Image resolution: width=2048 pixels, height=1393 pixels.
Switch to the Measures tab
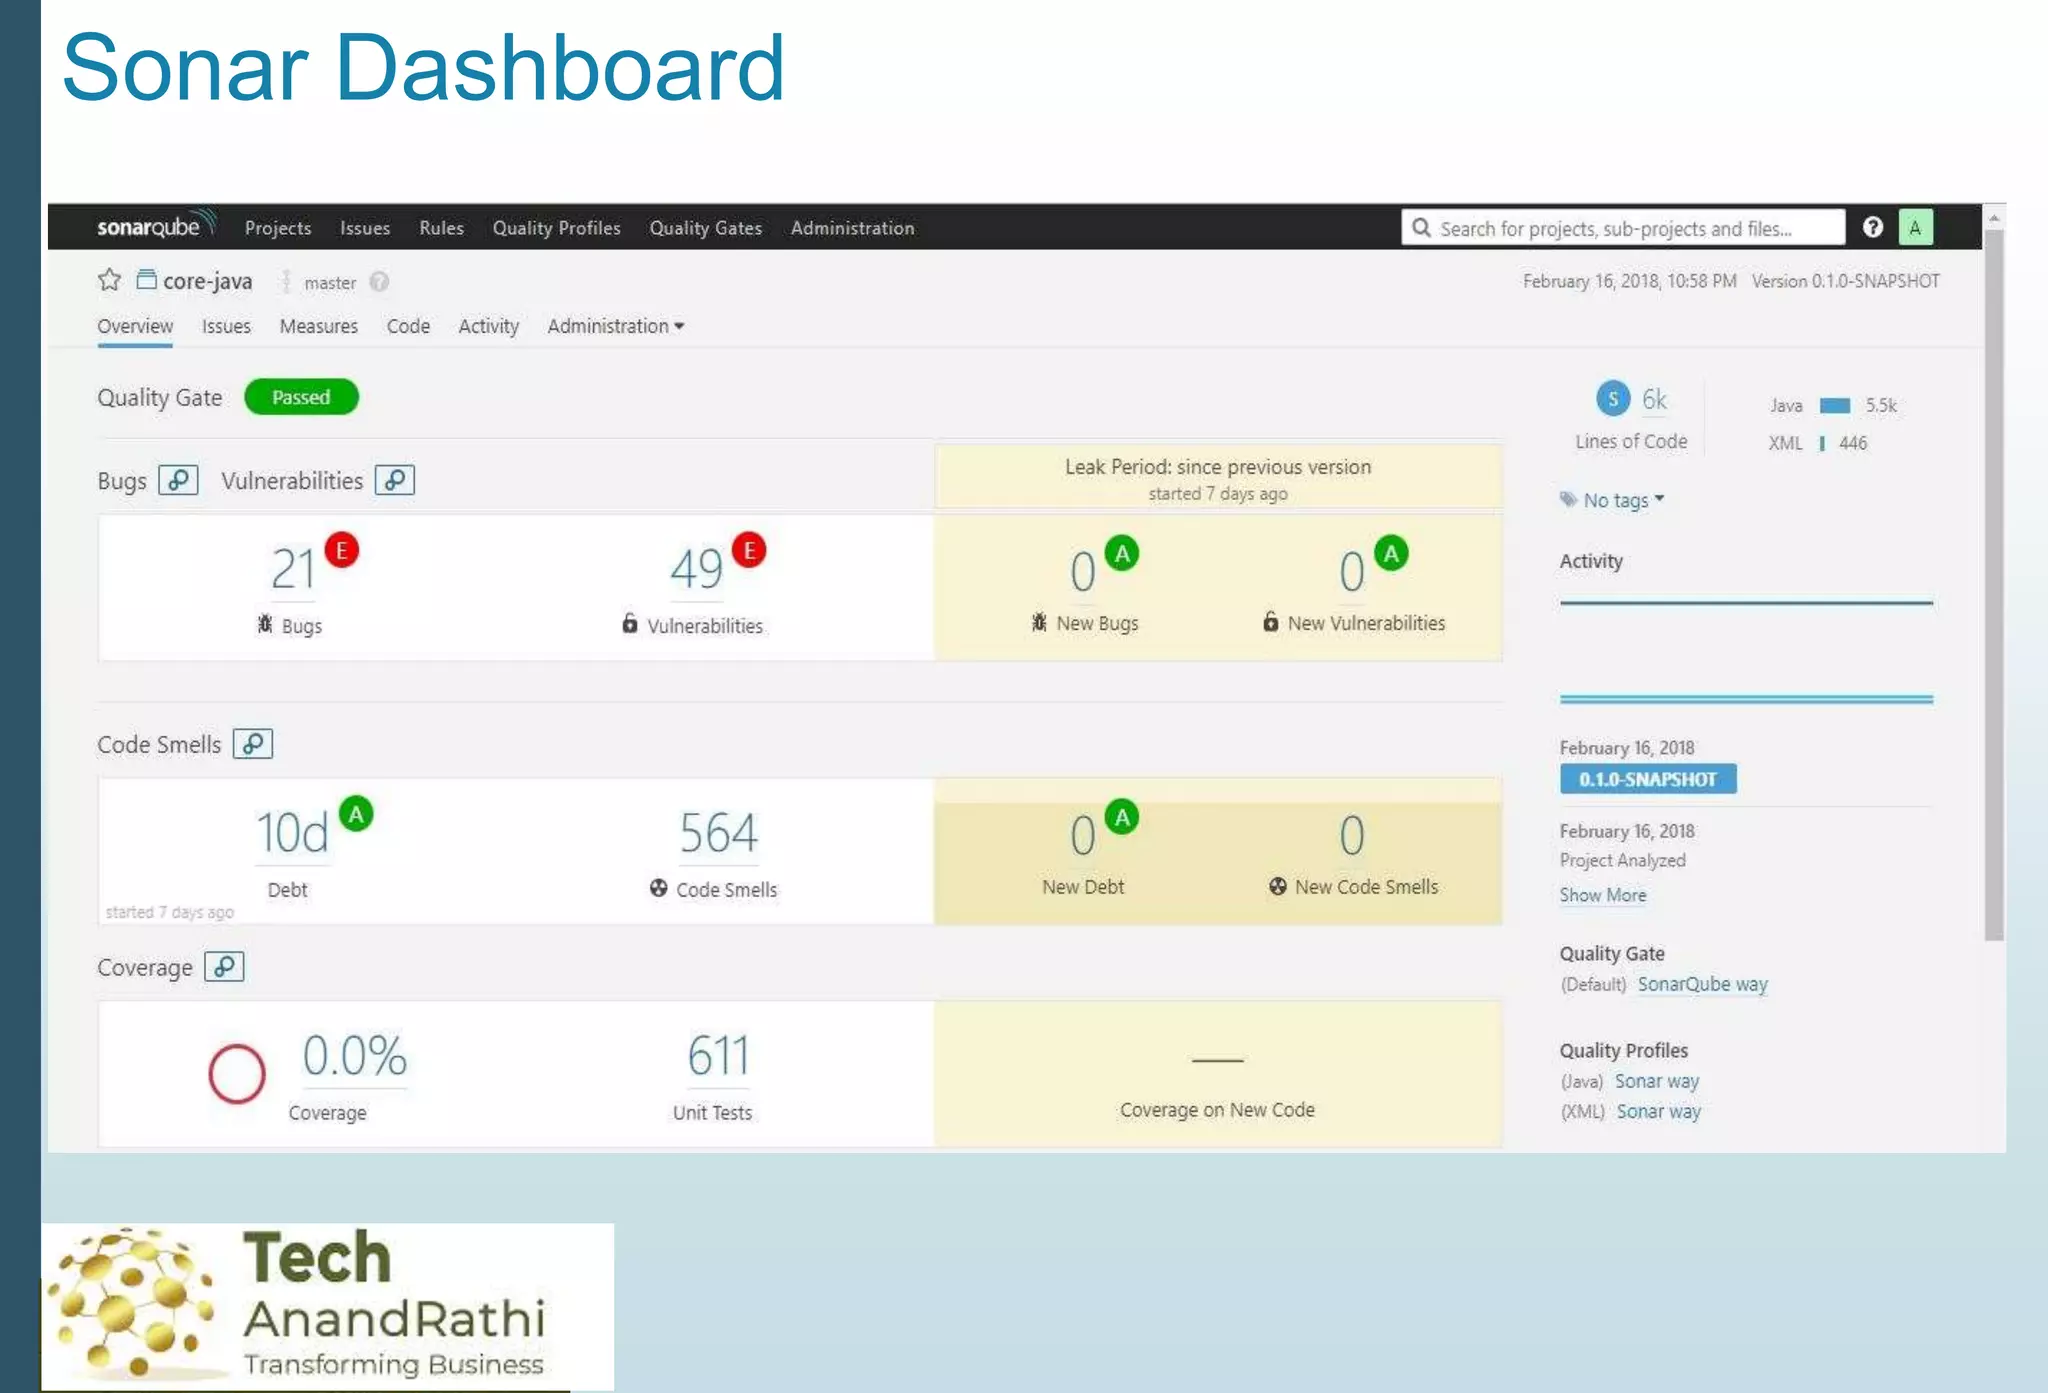(x=318, y=326)
